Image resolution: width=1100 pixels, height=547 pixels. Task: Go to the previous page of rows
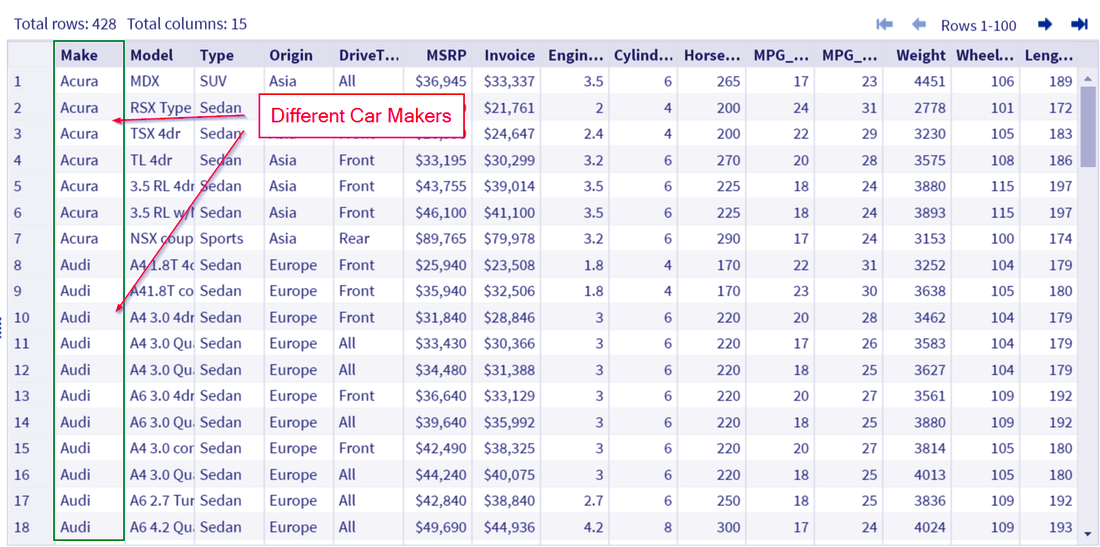coord(918,25)
